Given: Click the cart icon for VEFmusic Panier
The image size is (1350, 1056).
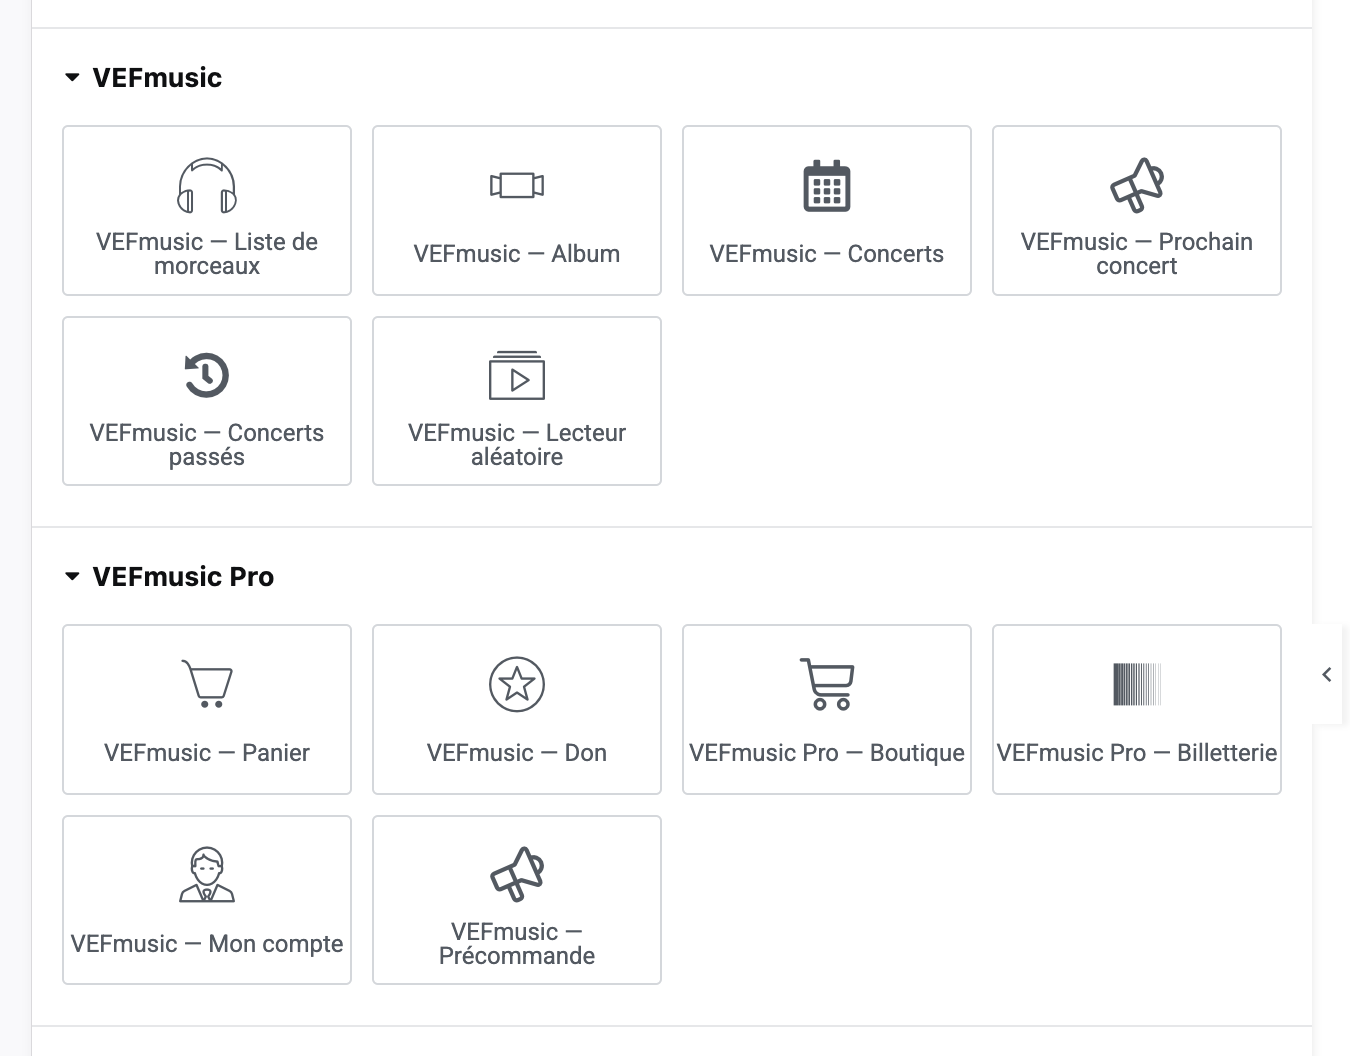Looking at the screenshot, I should (x=207, y=684).
